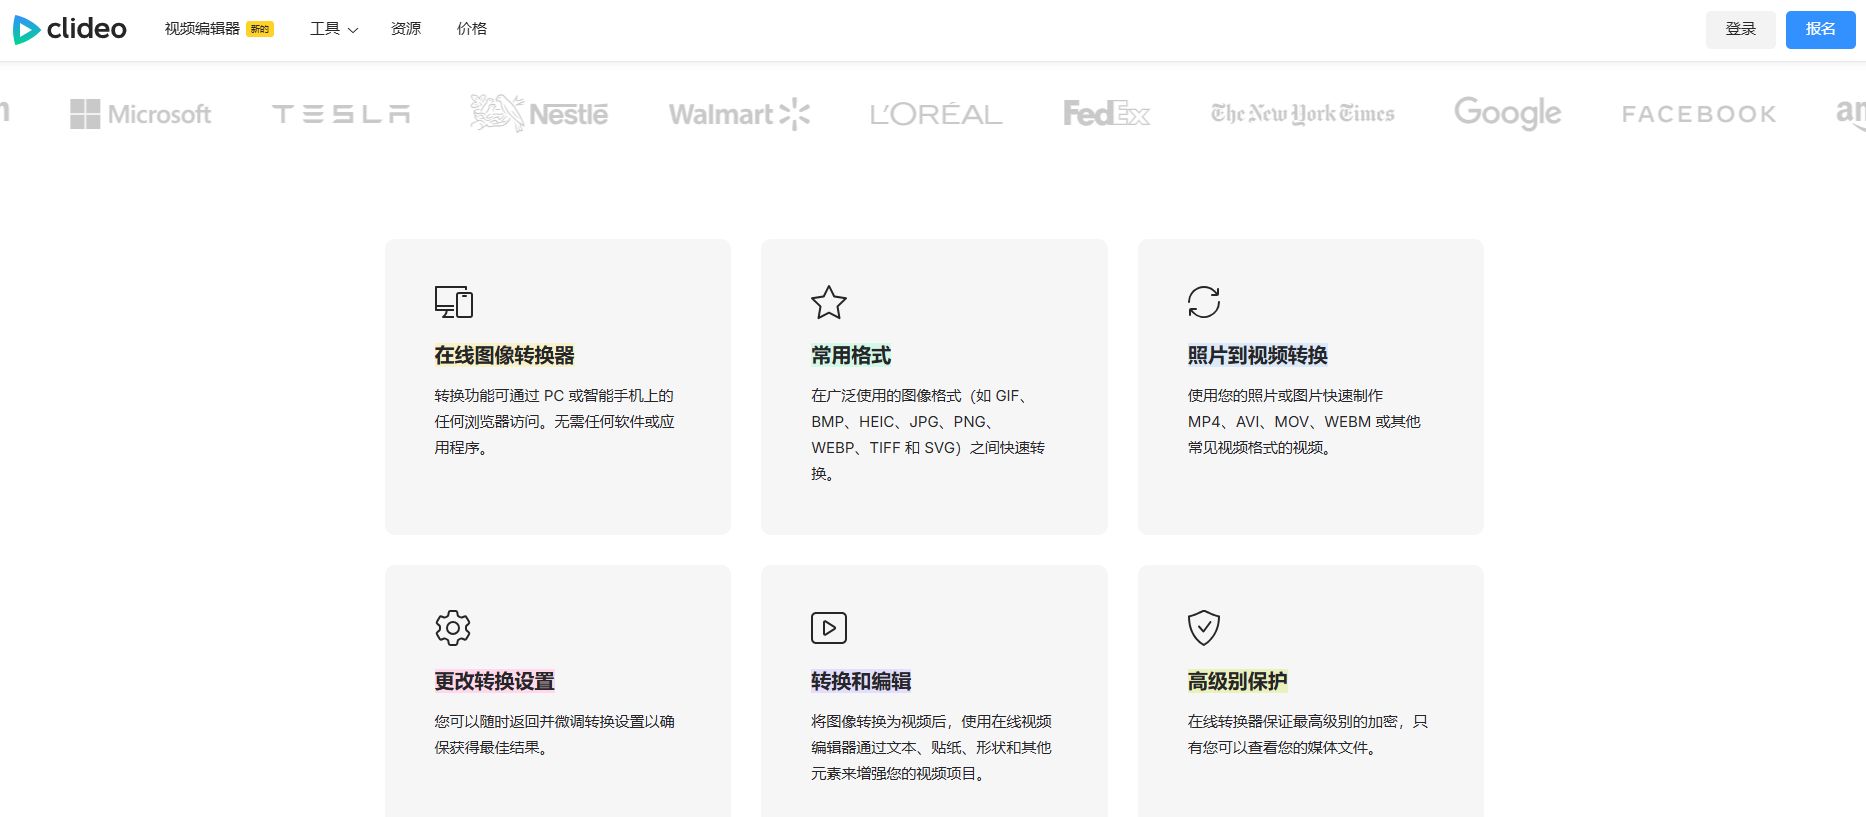Image resolution: width=1866 pixels, height=817 pixels.
Task: Click the refresh arrows conversion icon
Action: (x=1204, y=302)
